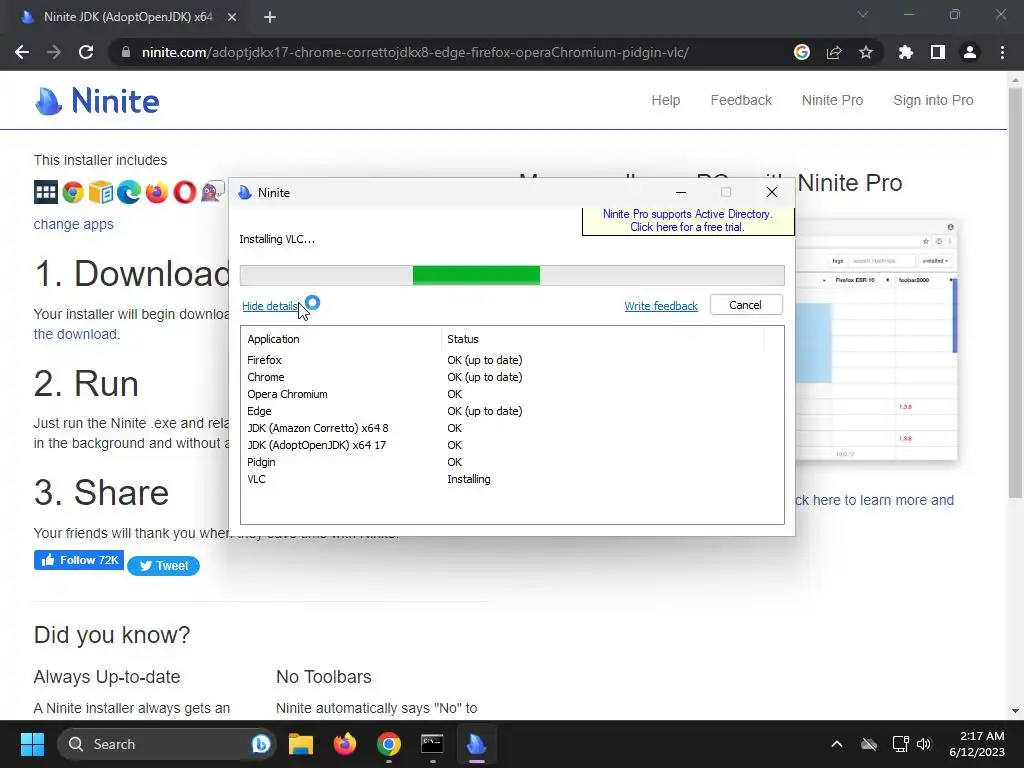Show hidden system tray icons
1024x768 pixels.
click(x=837, y=744)
